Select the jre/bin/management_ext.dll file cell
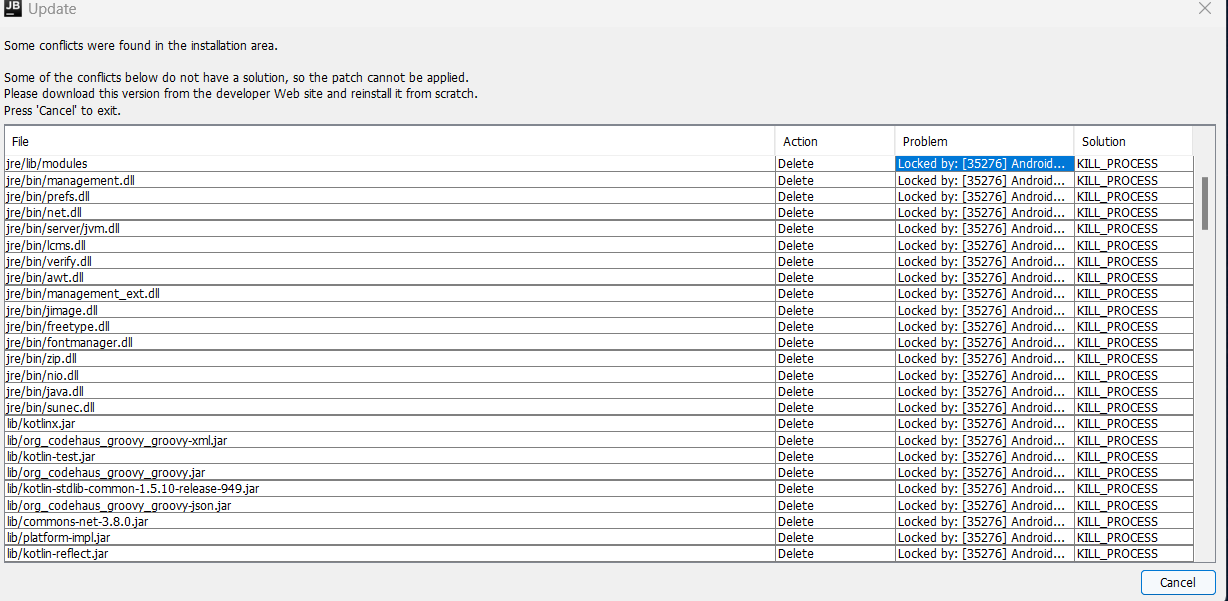This screenshot has height=601, width=1228. [x=390, y=293]
